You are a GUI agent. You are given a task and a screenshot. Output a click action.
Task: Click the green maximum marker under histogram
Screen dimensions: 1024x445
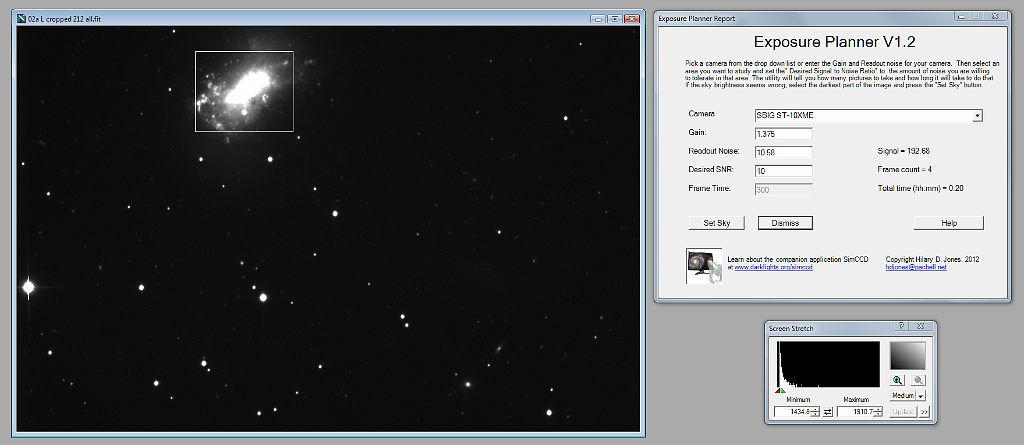pos(782,391)
